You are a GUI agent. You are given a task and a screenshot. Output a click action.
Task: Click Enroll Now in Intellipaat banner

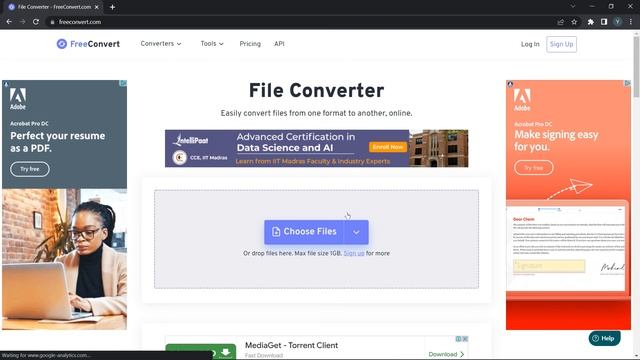pyautogui.click(x=388, y=147)
